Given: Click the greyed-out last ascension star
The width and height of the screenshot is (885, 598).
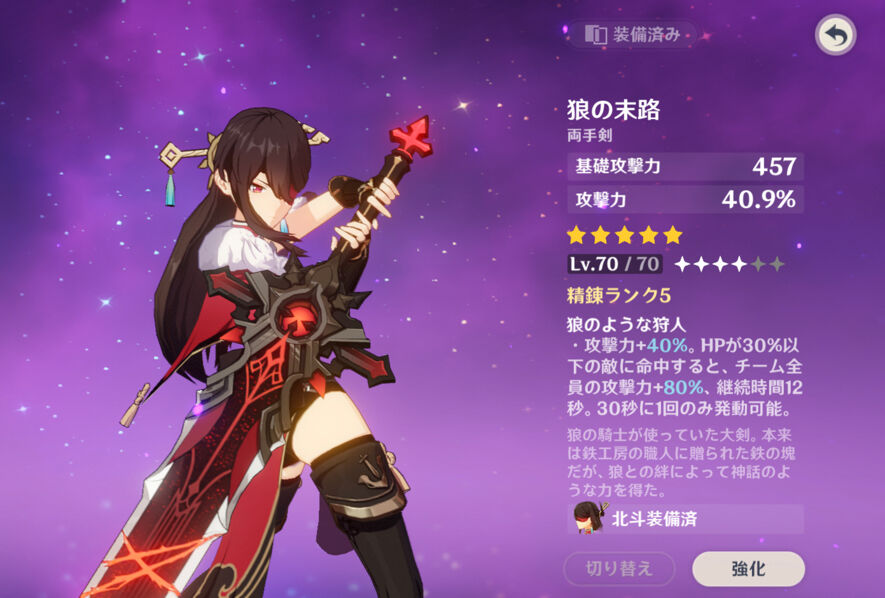Looking at the screenshot, I should (x=777, y=264).
